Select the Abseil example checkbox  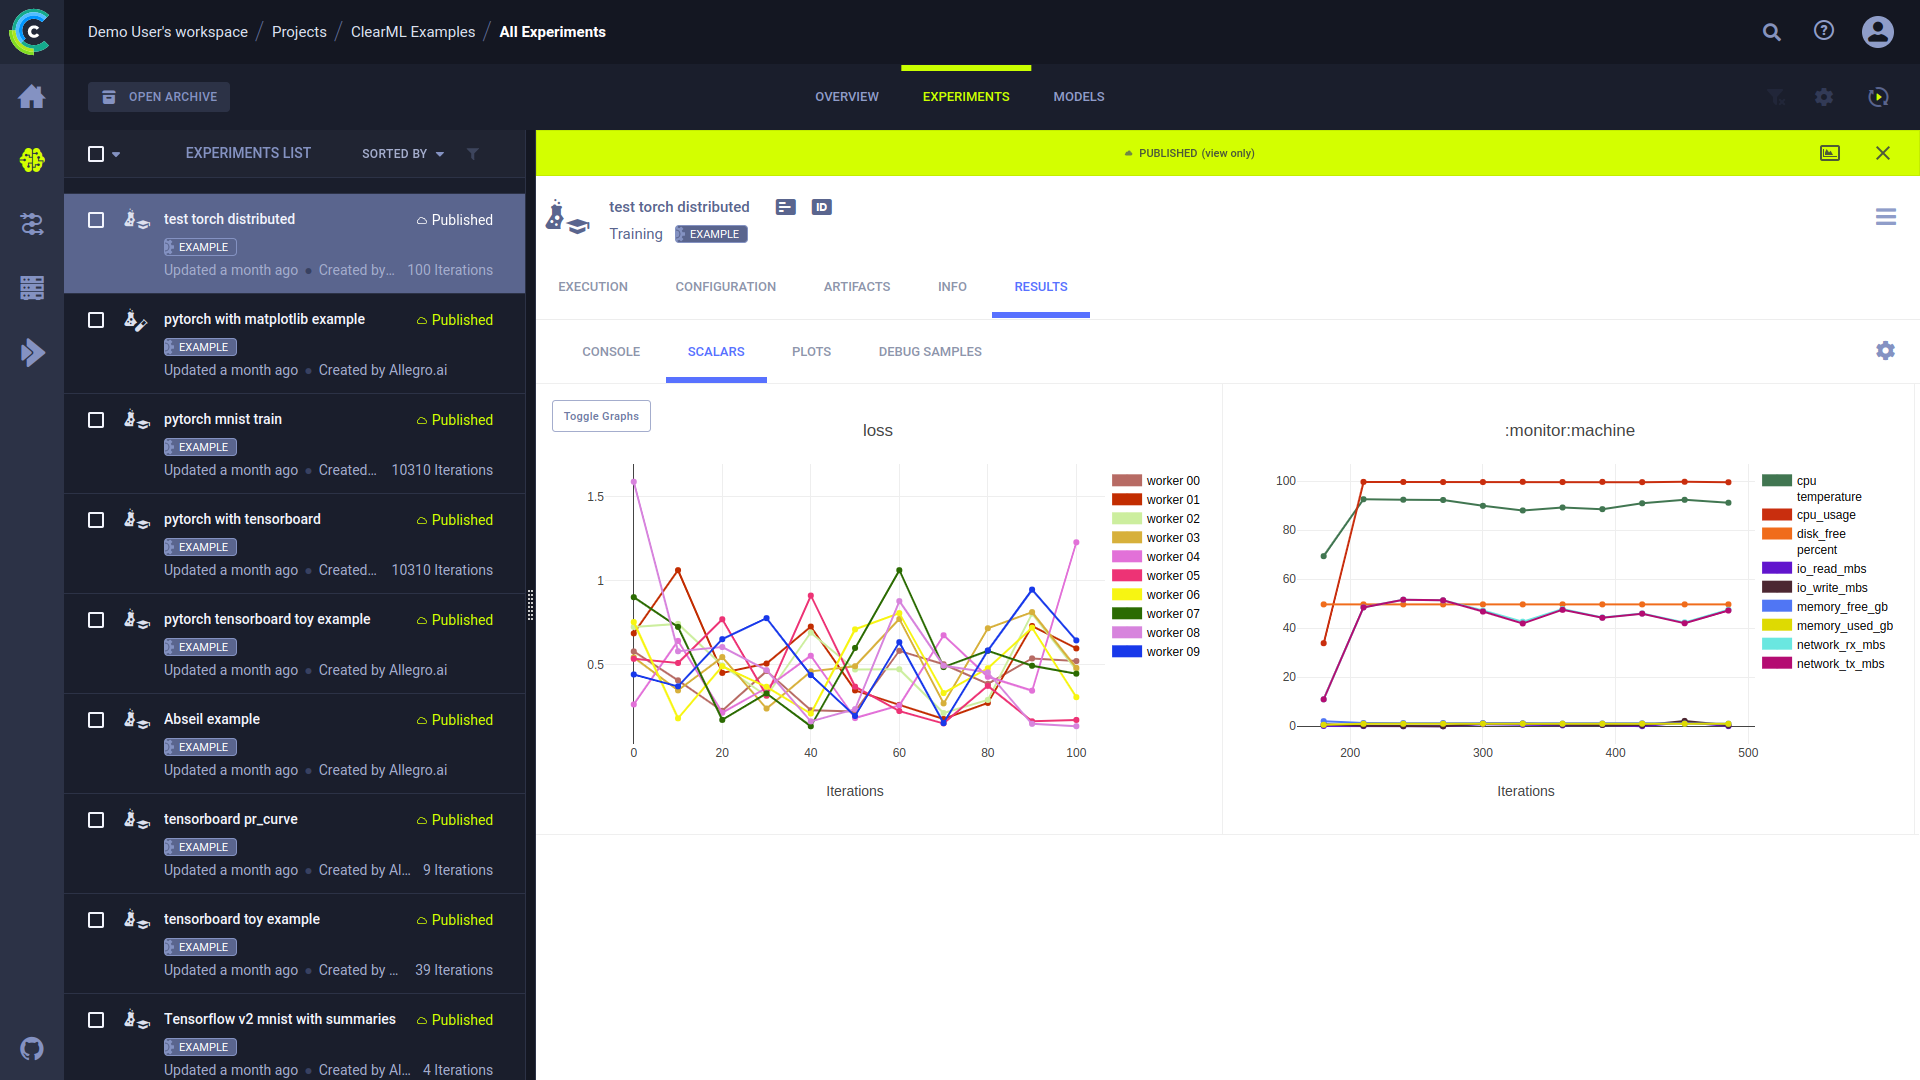[x=96, y=720]
